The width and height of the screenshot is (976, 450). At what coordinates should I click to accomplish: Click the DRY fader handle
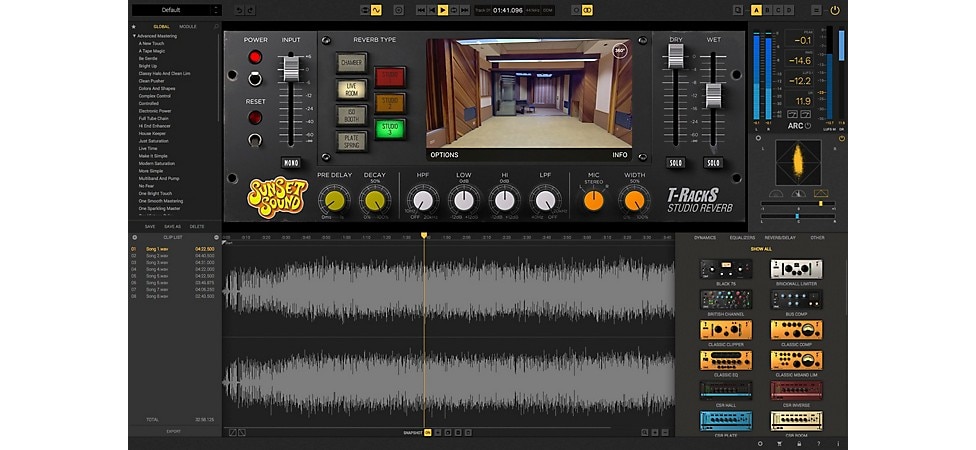click(676, 56)
